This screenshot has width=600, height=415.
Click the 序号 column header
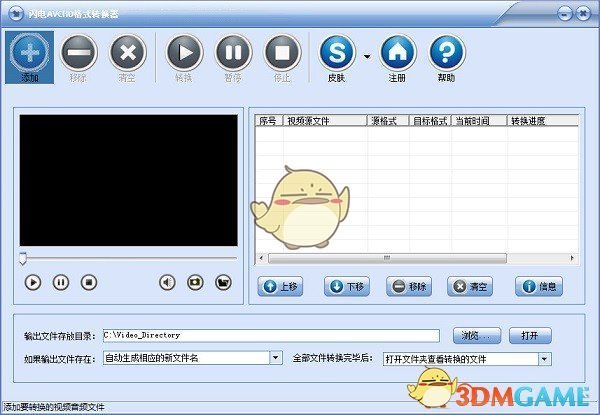click(269, 121)
